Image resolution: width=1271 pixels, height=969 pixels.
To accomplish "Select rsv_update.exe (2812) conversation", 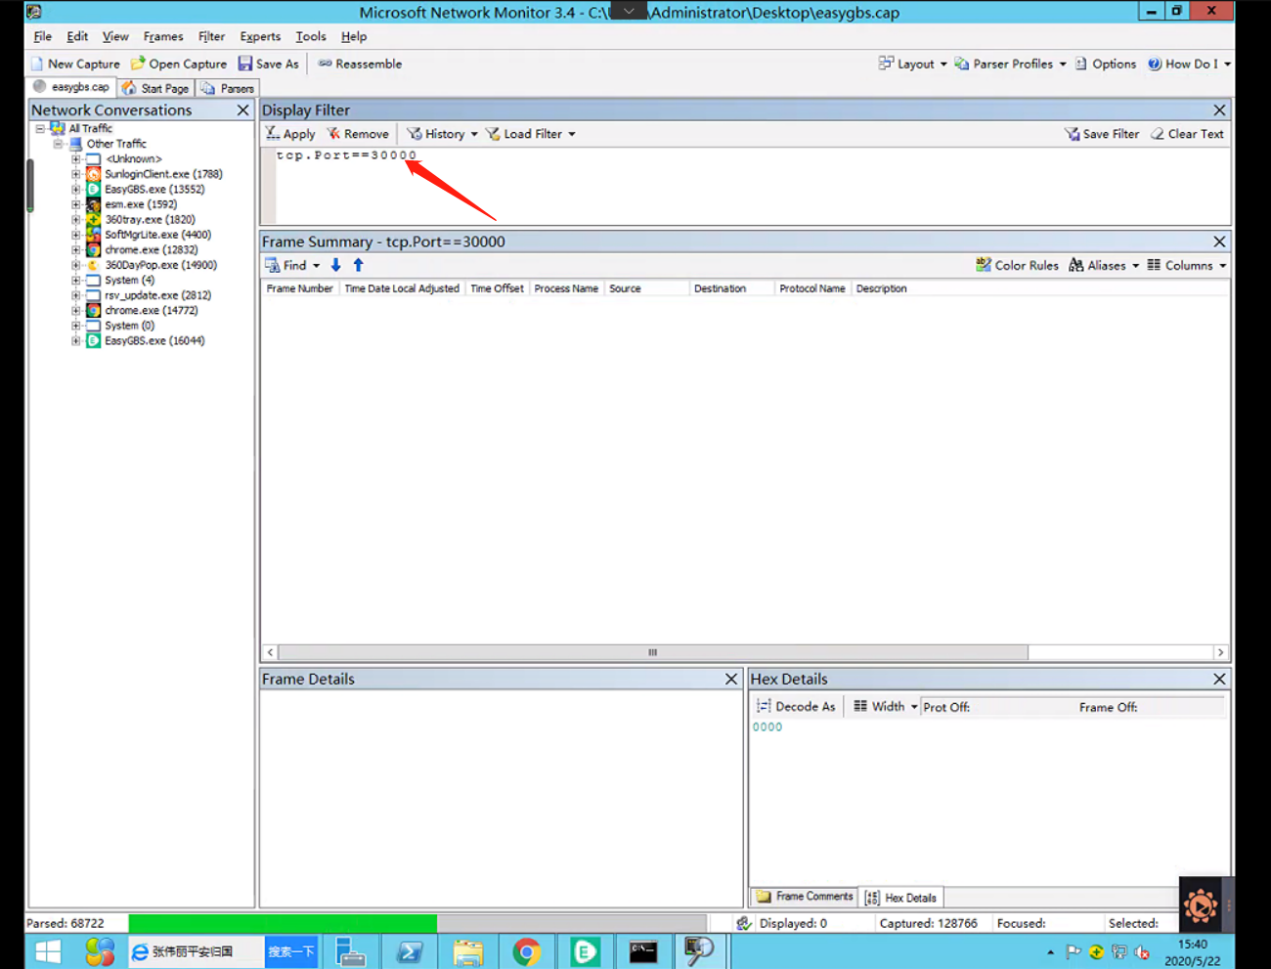I will (157, 295).
